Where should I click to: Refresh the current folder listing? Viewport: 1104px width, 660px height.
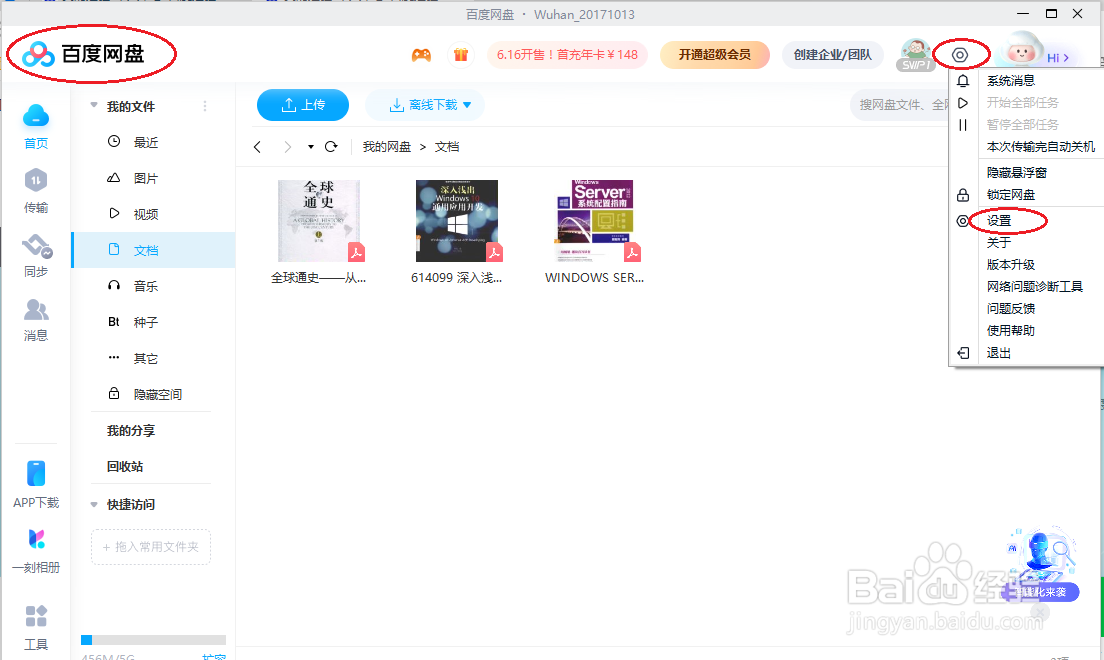coord(331,147)
